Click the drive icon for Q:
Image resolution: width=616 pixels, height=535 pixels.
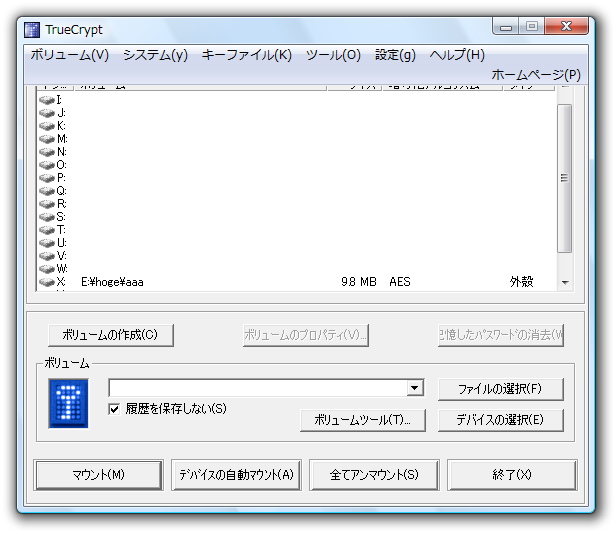[x=47, y=191]
